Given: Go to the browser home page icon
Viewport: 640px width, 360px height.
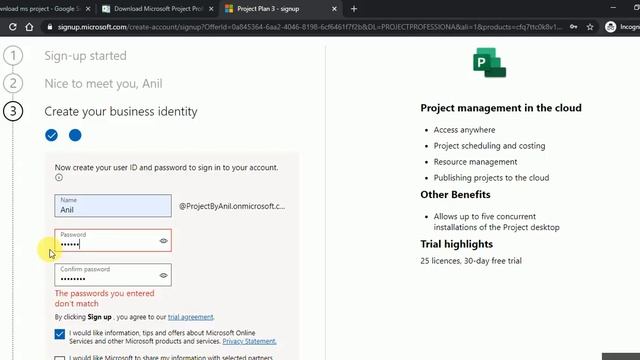Looking at the screenshot, I should (29, 27).
